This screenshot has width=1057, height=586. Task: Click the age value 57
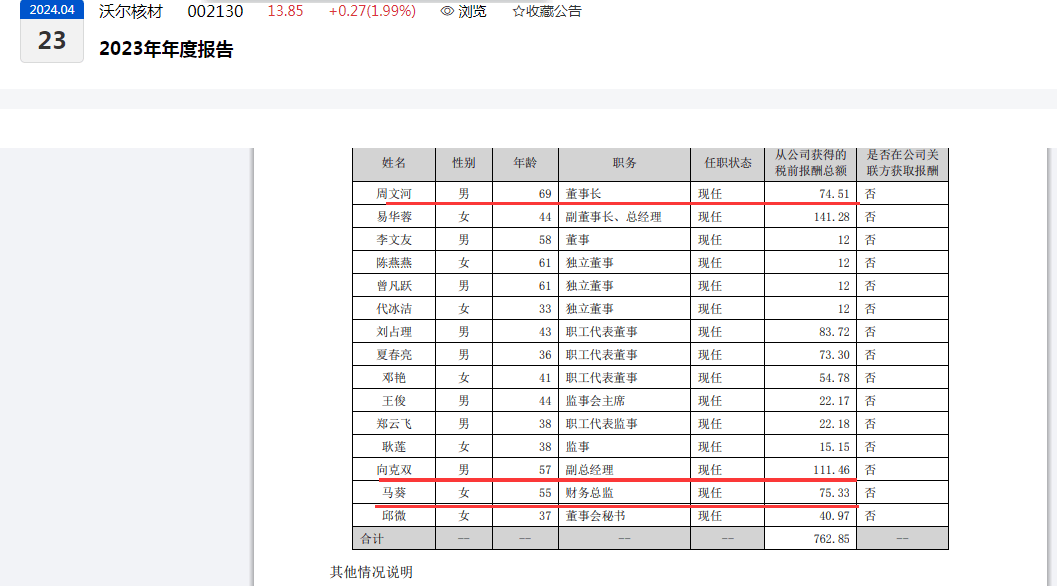(545, 470)
